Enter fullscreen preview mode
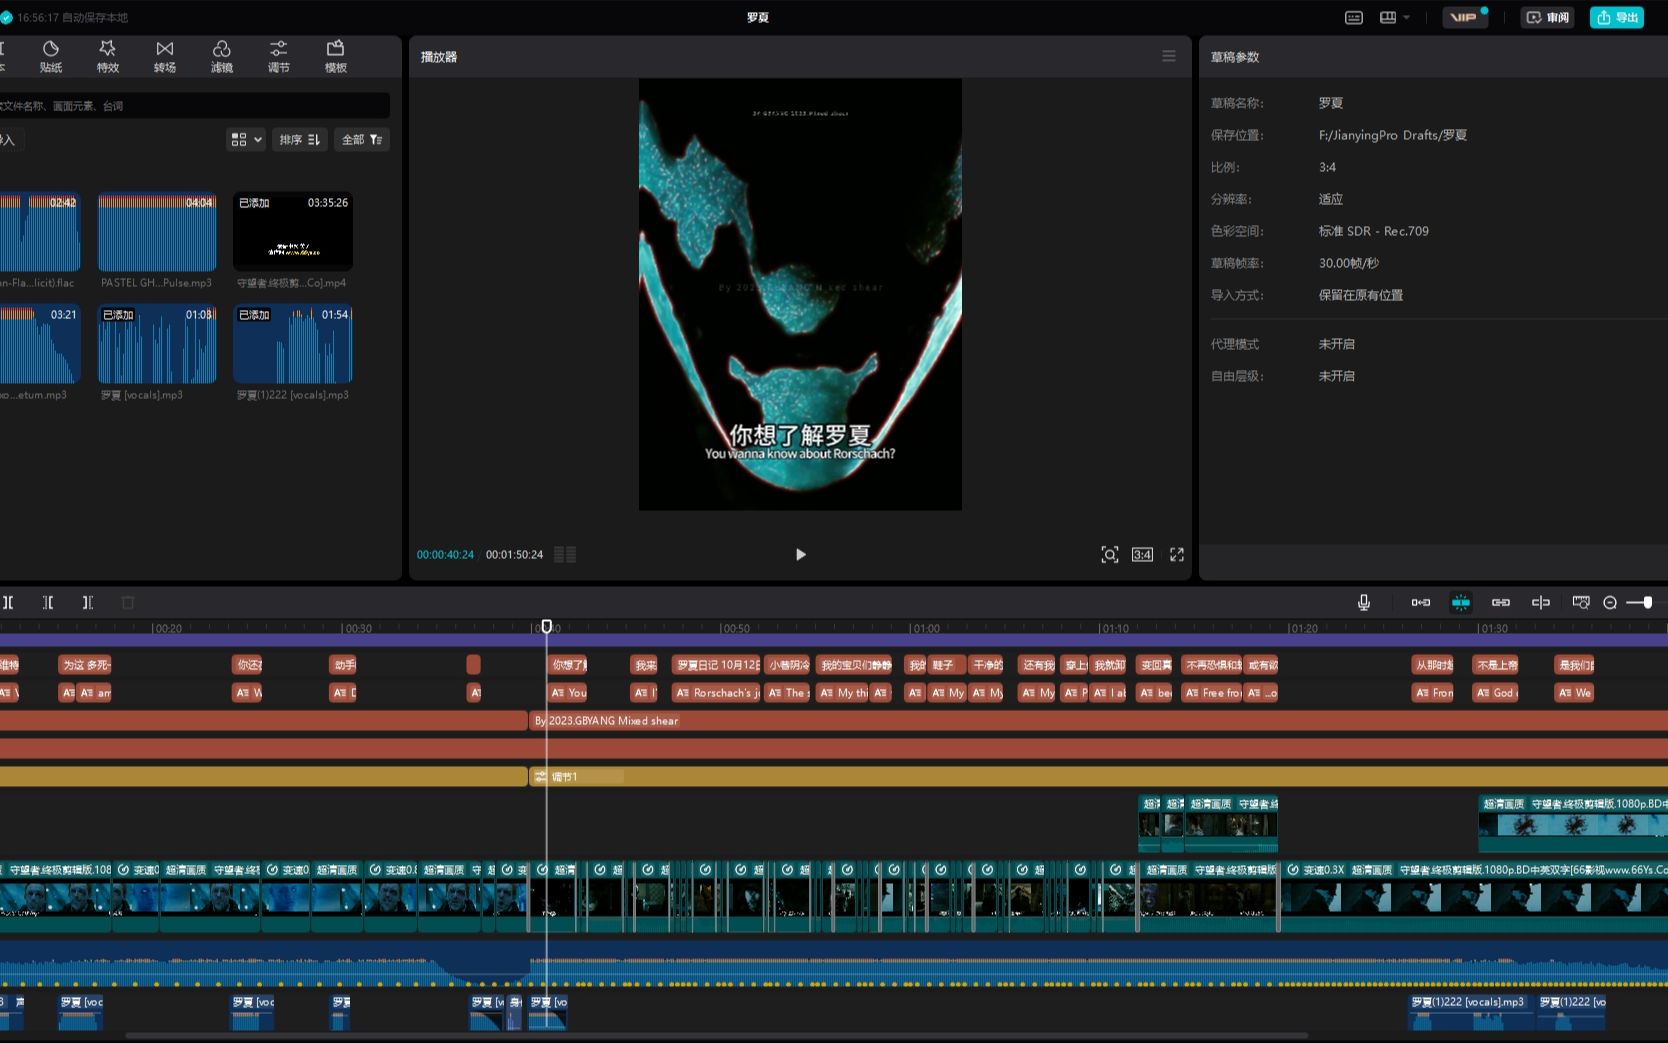Screen dimensions: 1668x1043 click(x=1177, y=554)
